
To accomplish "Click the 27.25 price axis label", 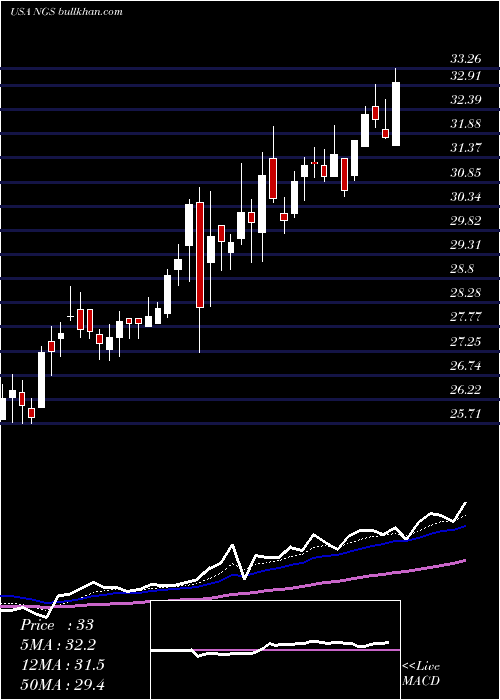I will 466,342.
